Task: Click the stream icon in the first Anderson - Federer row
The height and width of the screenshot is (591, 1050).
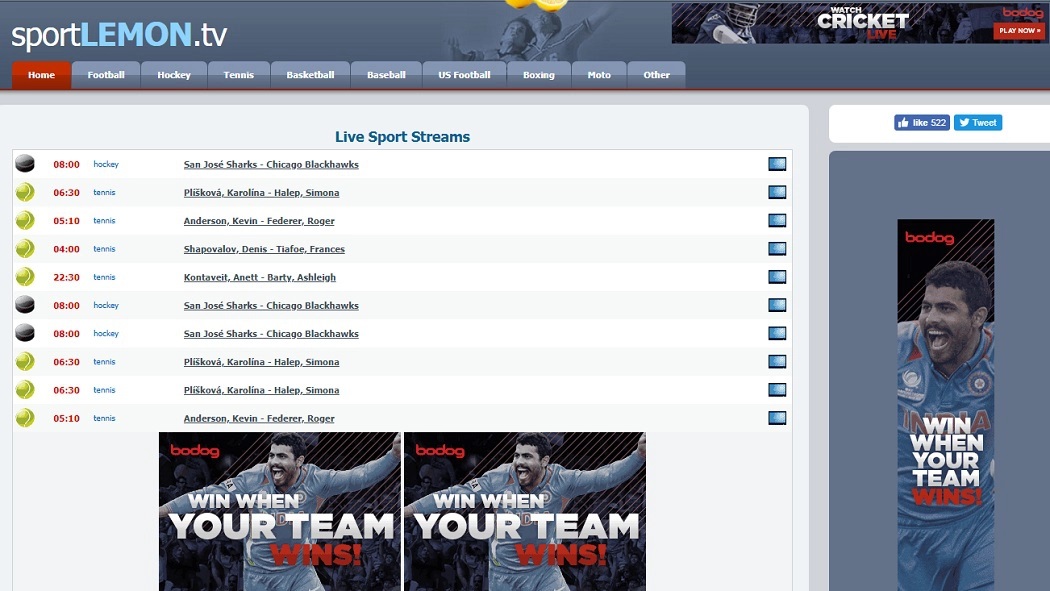Action: tap(777, 220)
